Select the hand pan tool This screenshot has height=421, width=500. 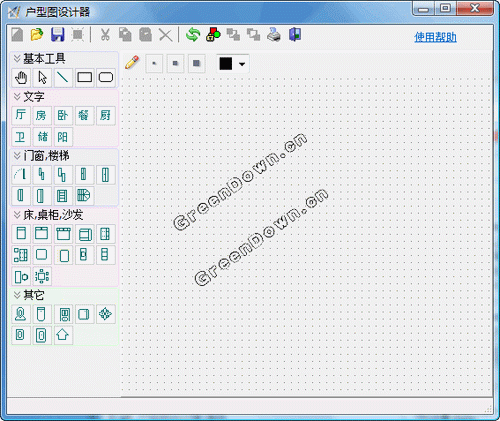[x=21, y=78]
